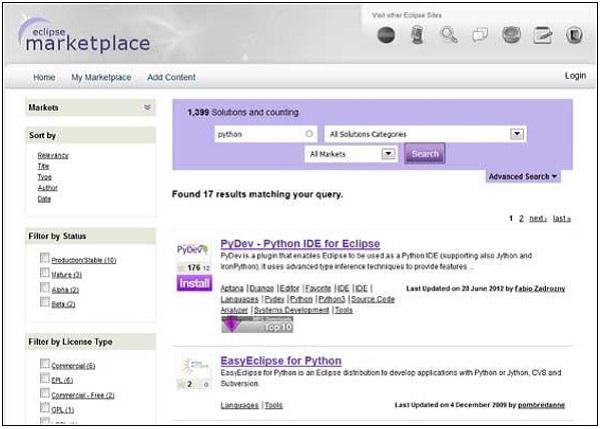Click the Eclipse Marketplace logo
This screenshot has width=600, height=429.
pyautogui.click(x=83, y=36)
